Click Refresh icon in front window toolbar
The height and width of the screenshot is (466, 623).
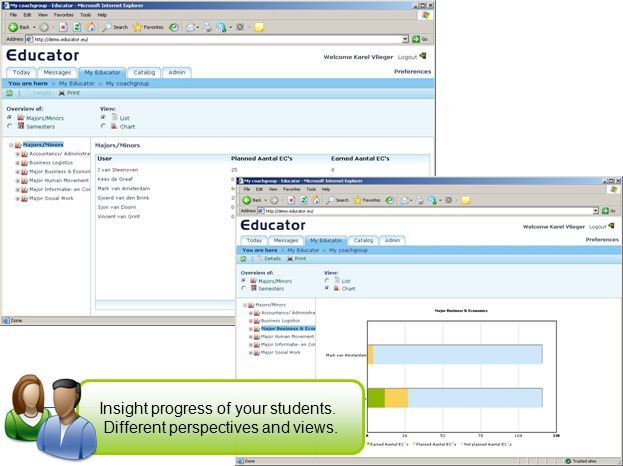click(x=304, y=200)
